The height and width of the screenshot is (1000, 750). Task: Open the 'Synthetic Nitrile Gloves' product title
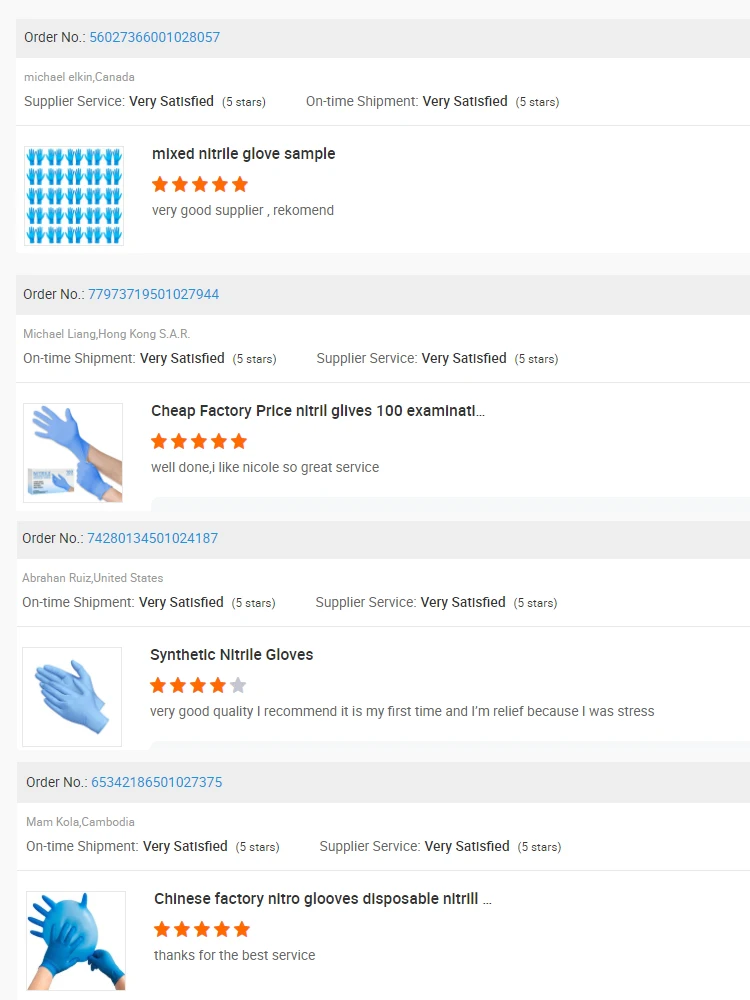(x=231, y=655)
